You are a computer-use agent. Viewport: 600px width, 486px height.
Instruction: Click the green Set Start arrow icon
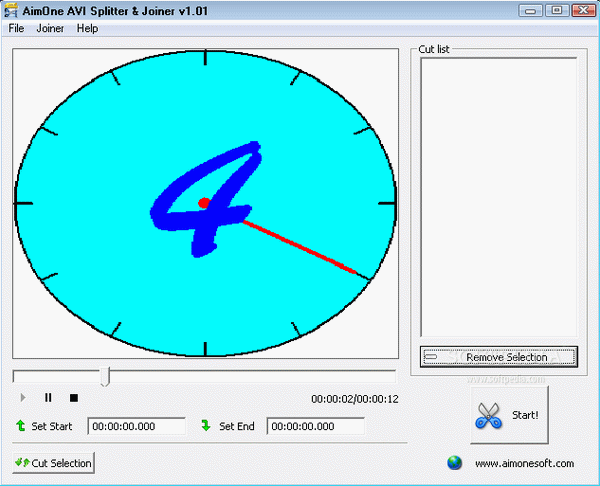coord(21,426)
